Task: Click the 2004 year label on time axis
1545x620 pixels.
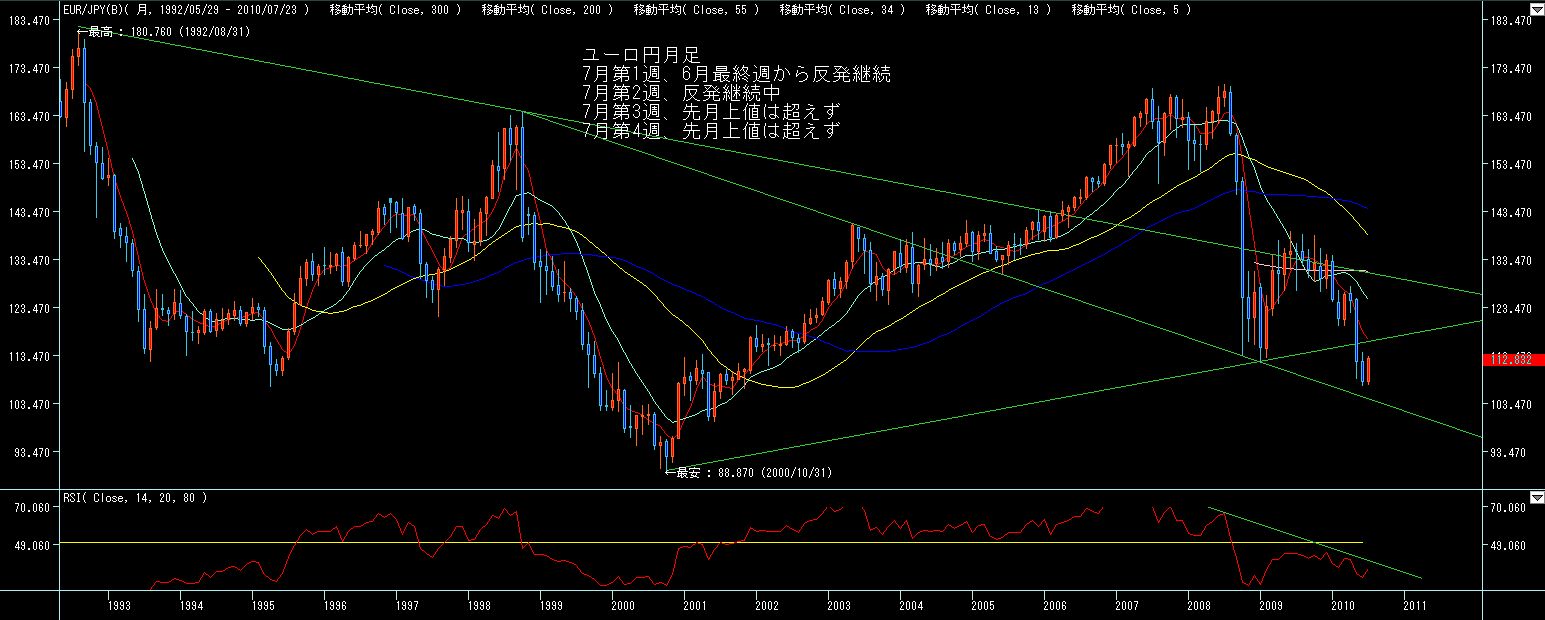Action: pyautogui.click(x=910, y=605)
